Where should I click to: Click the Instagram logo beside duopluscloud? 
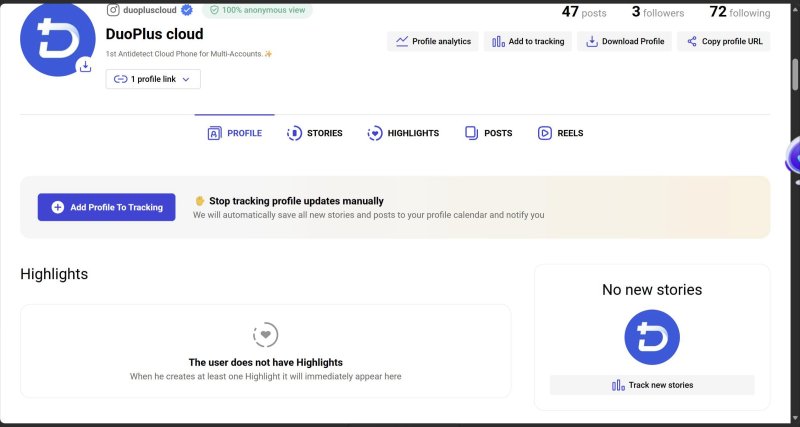tap(113, 10)
